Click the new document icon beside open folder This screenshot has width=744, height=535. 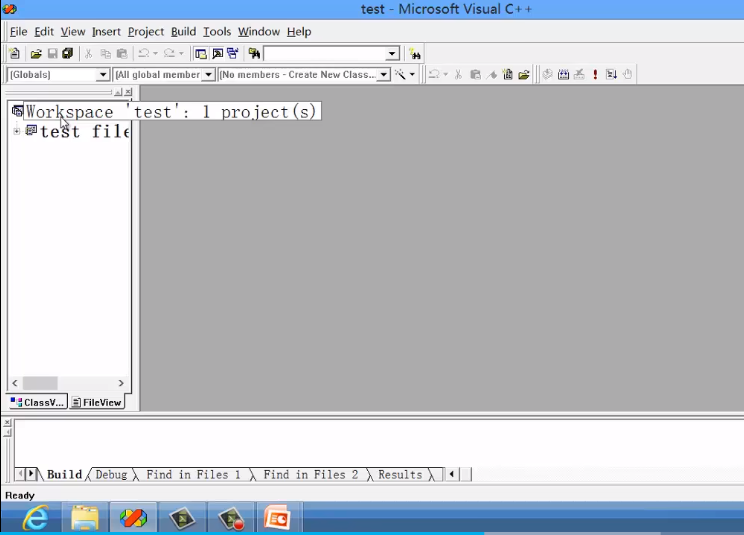(508, 74)
